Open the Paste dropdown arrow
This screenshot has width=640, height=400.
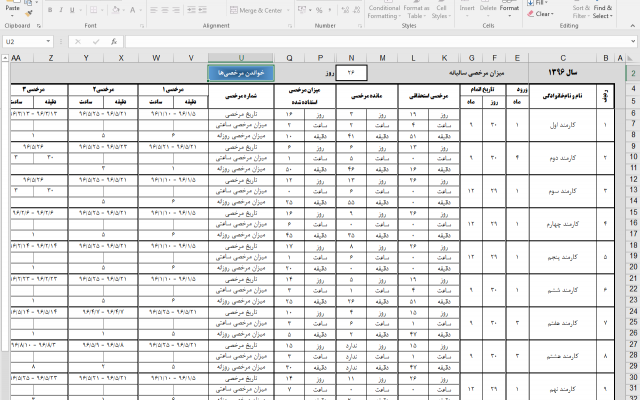pyautogui.click(x=14, y=16)
